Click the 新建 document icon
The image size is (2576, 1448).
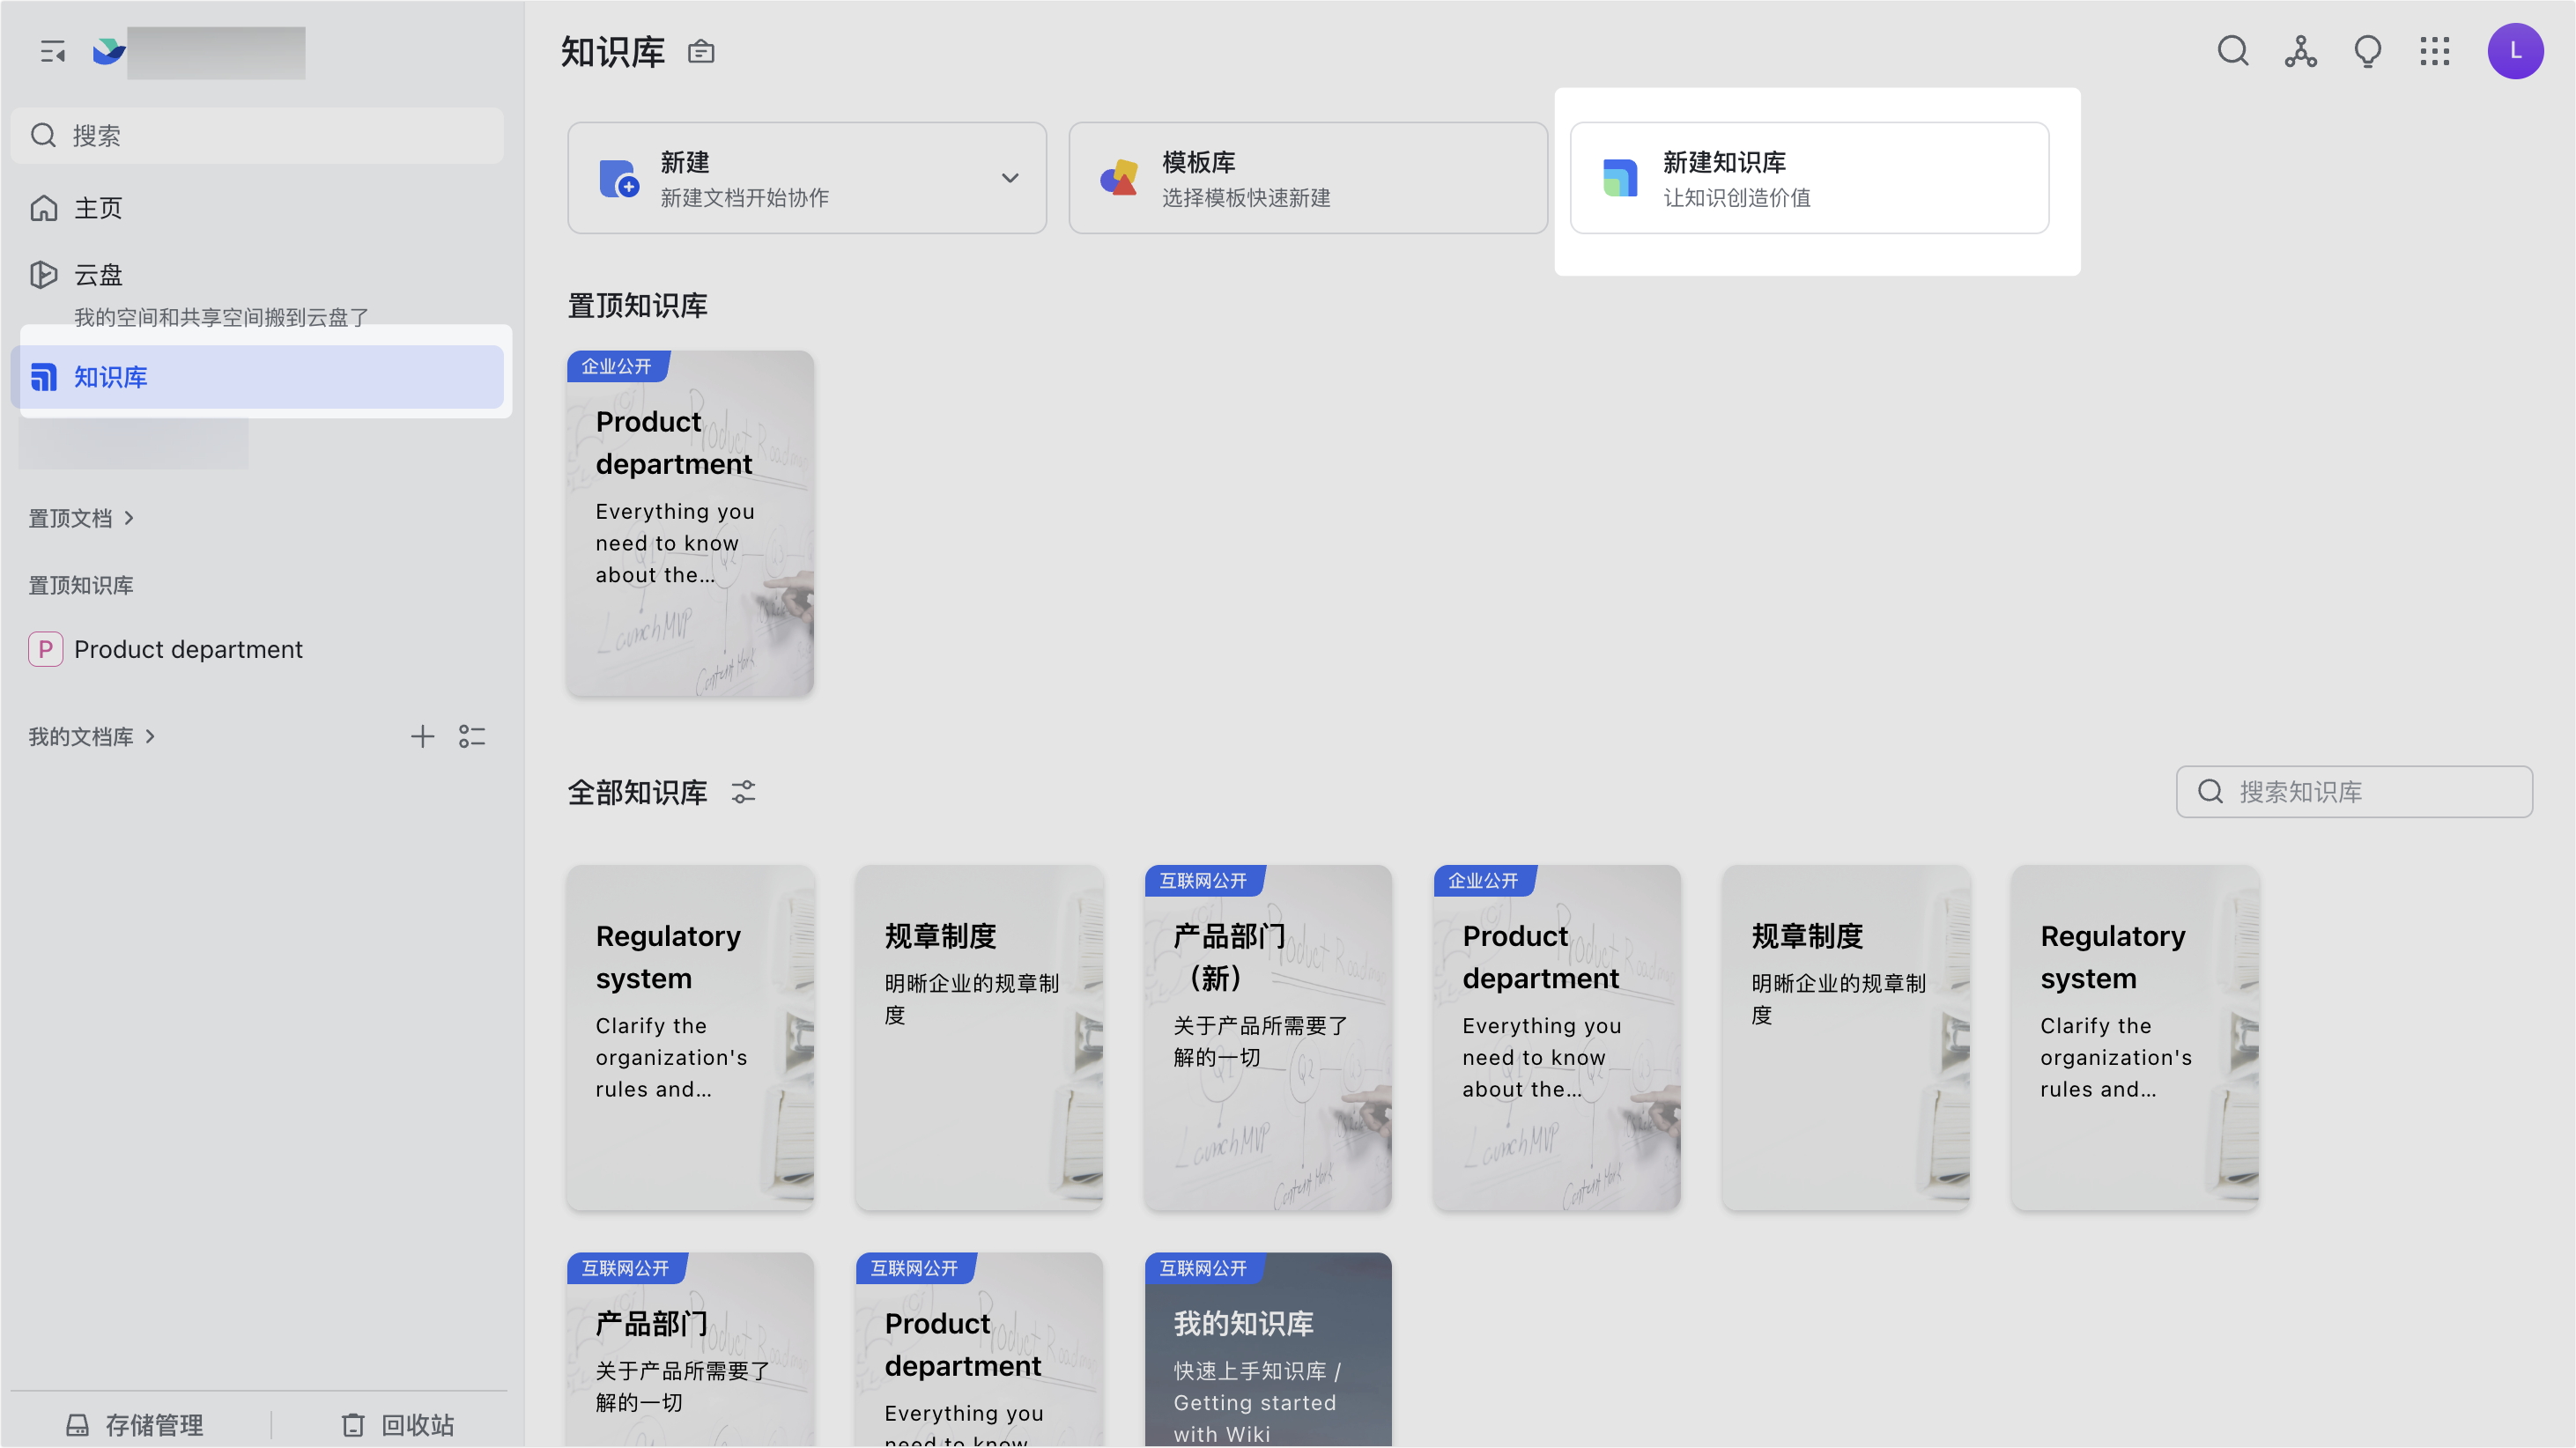click(619, 179)
